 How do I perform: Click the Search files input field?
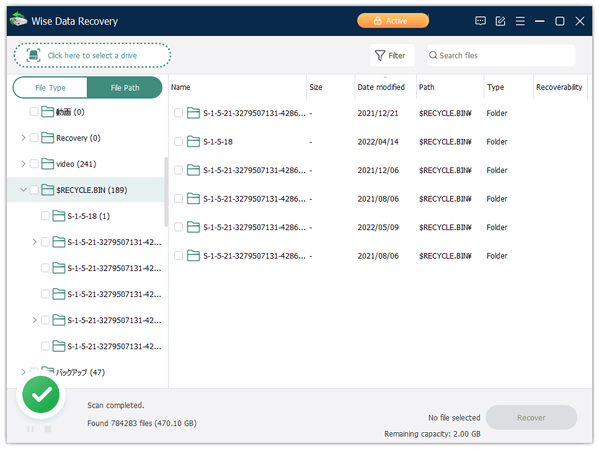pos(501,55)
